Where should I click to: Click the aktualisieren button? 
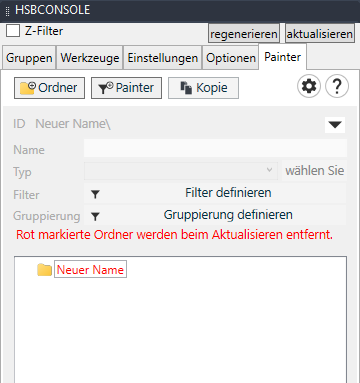[320, 34]
